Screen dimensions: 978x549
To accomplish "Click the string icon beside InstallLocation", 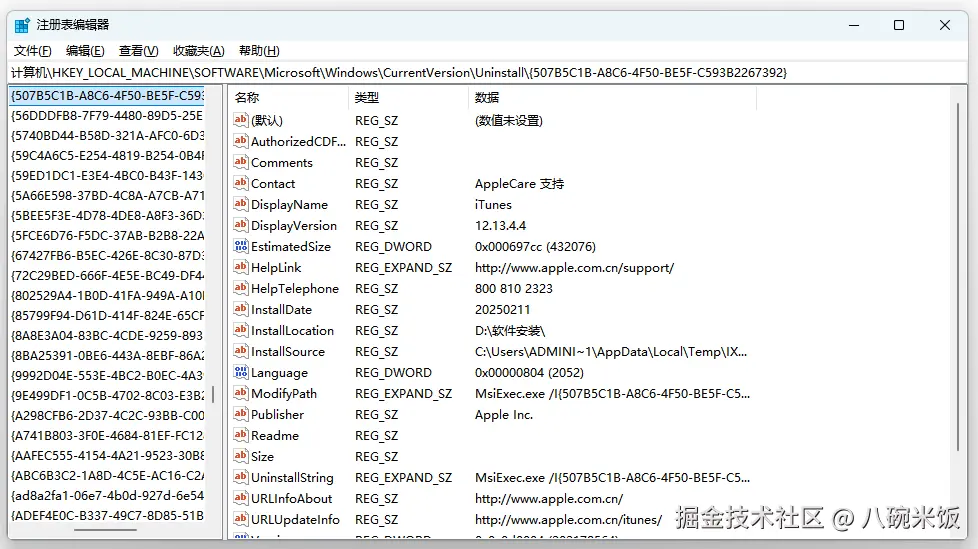I will (x=241, y=330).
